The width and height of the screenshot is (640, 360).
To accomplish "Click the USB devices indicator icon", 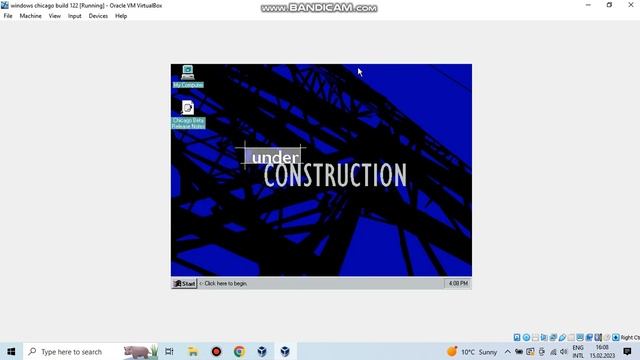I will tap(562, 337).
